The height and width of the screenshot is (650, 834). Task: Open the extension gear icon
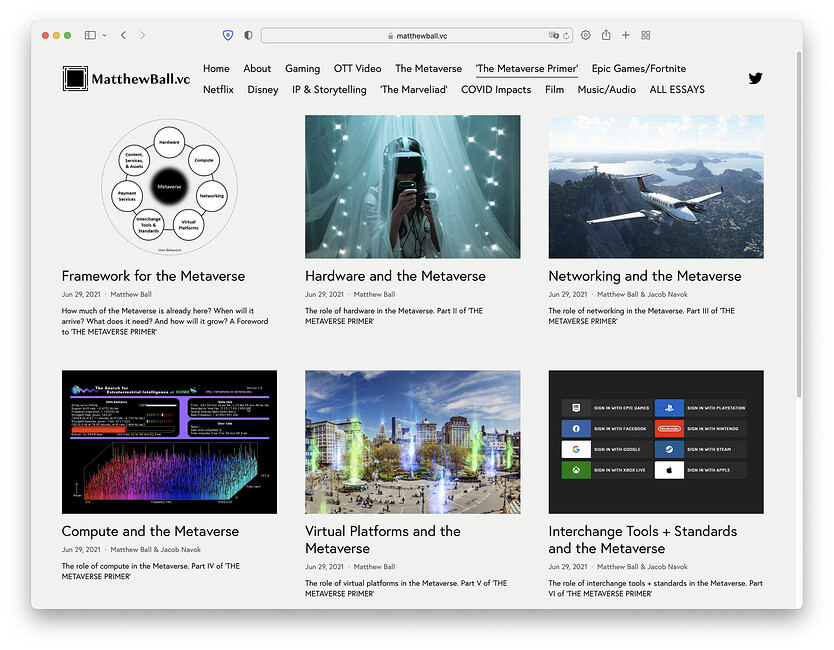coord(586,35)
